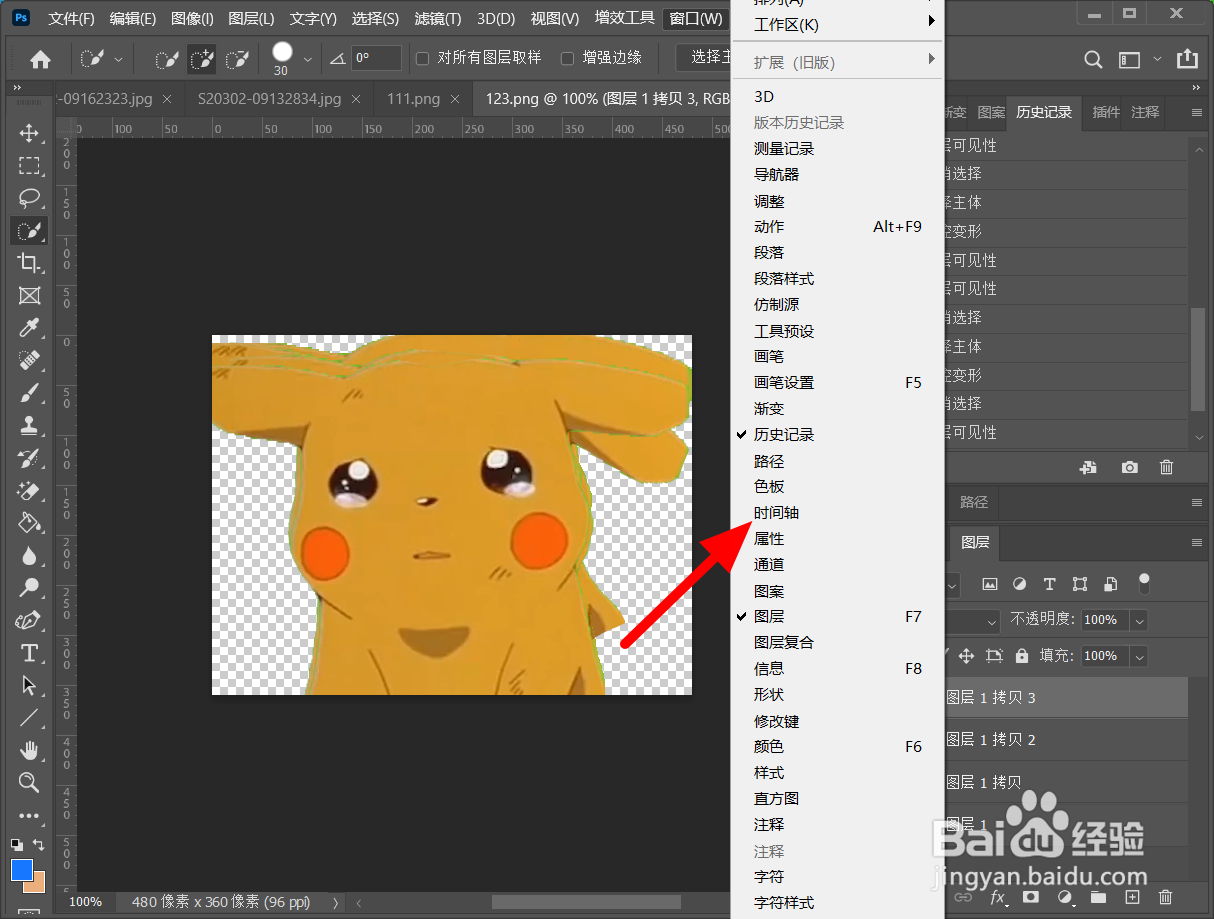This screenshot has width=1214, height=919.
Task: Open the Fill dropdown arrow
Action: point(1138,656)
